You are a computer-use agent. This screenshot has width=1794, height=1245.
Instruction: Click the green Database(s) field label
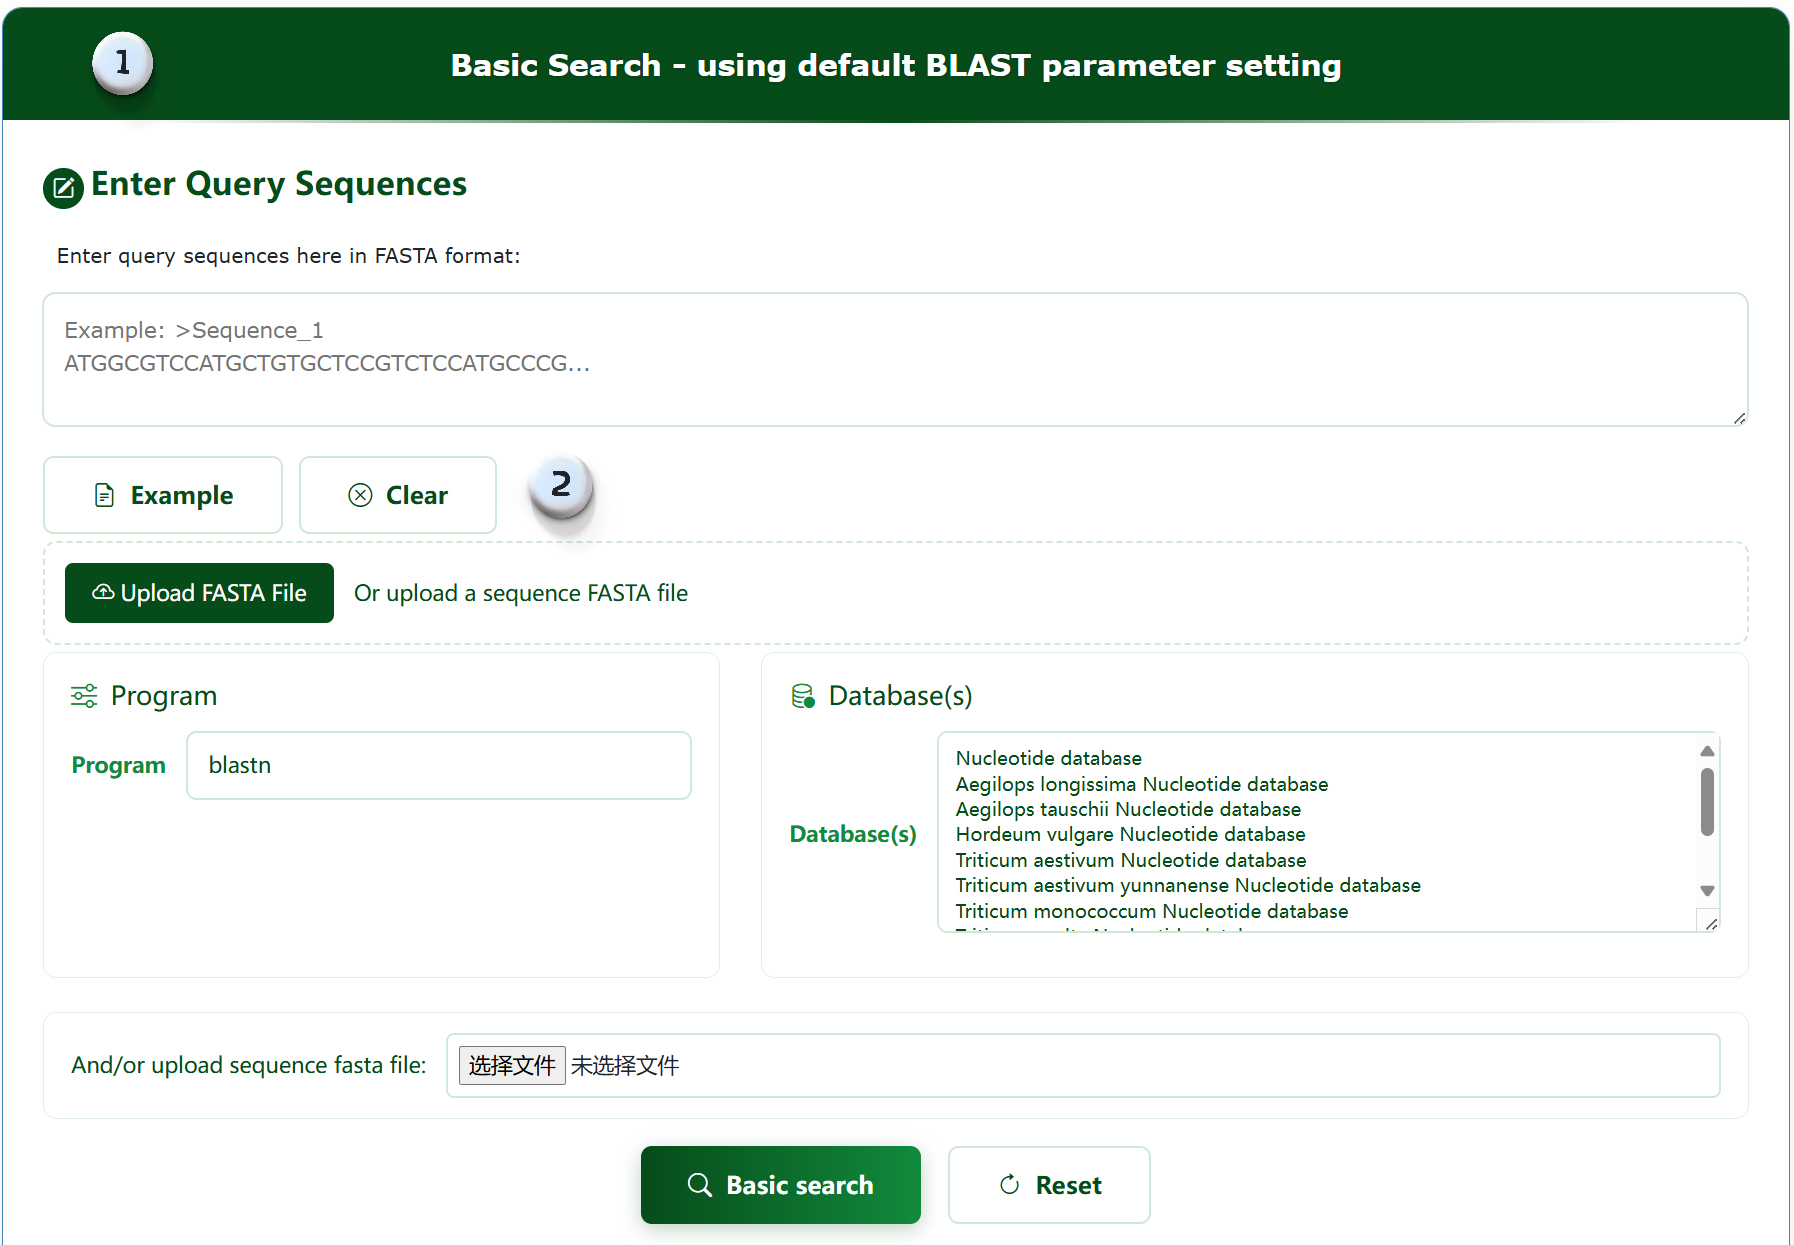coord(853,834)
